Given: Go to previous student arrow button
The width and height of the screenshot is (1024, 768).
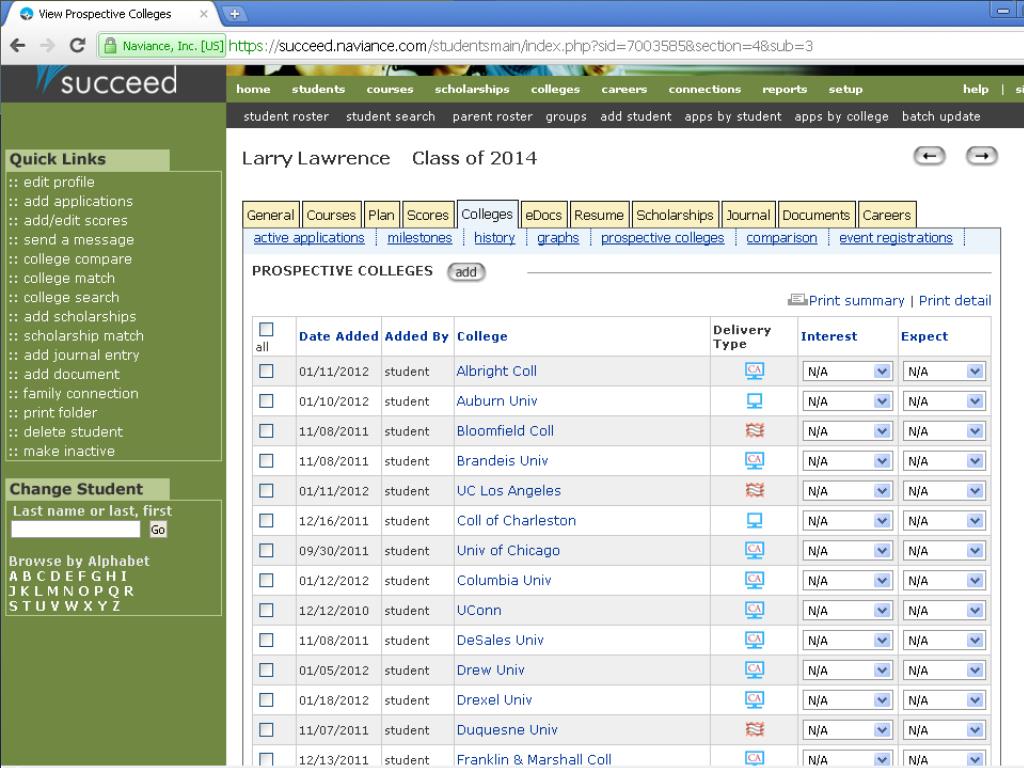Looking at the screenshot, I should [929, 156].
